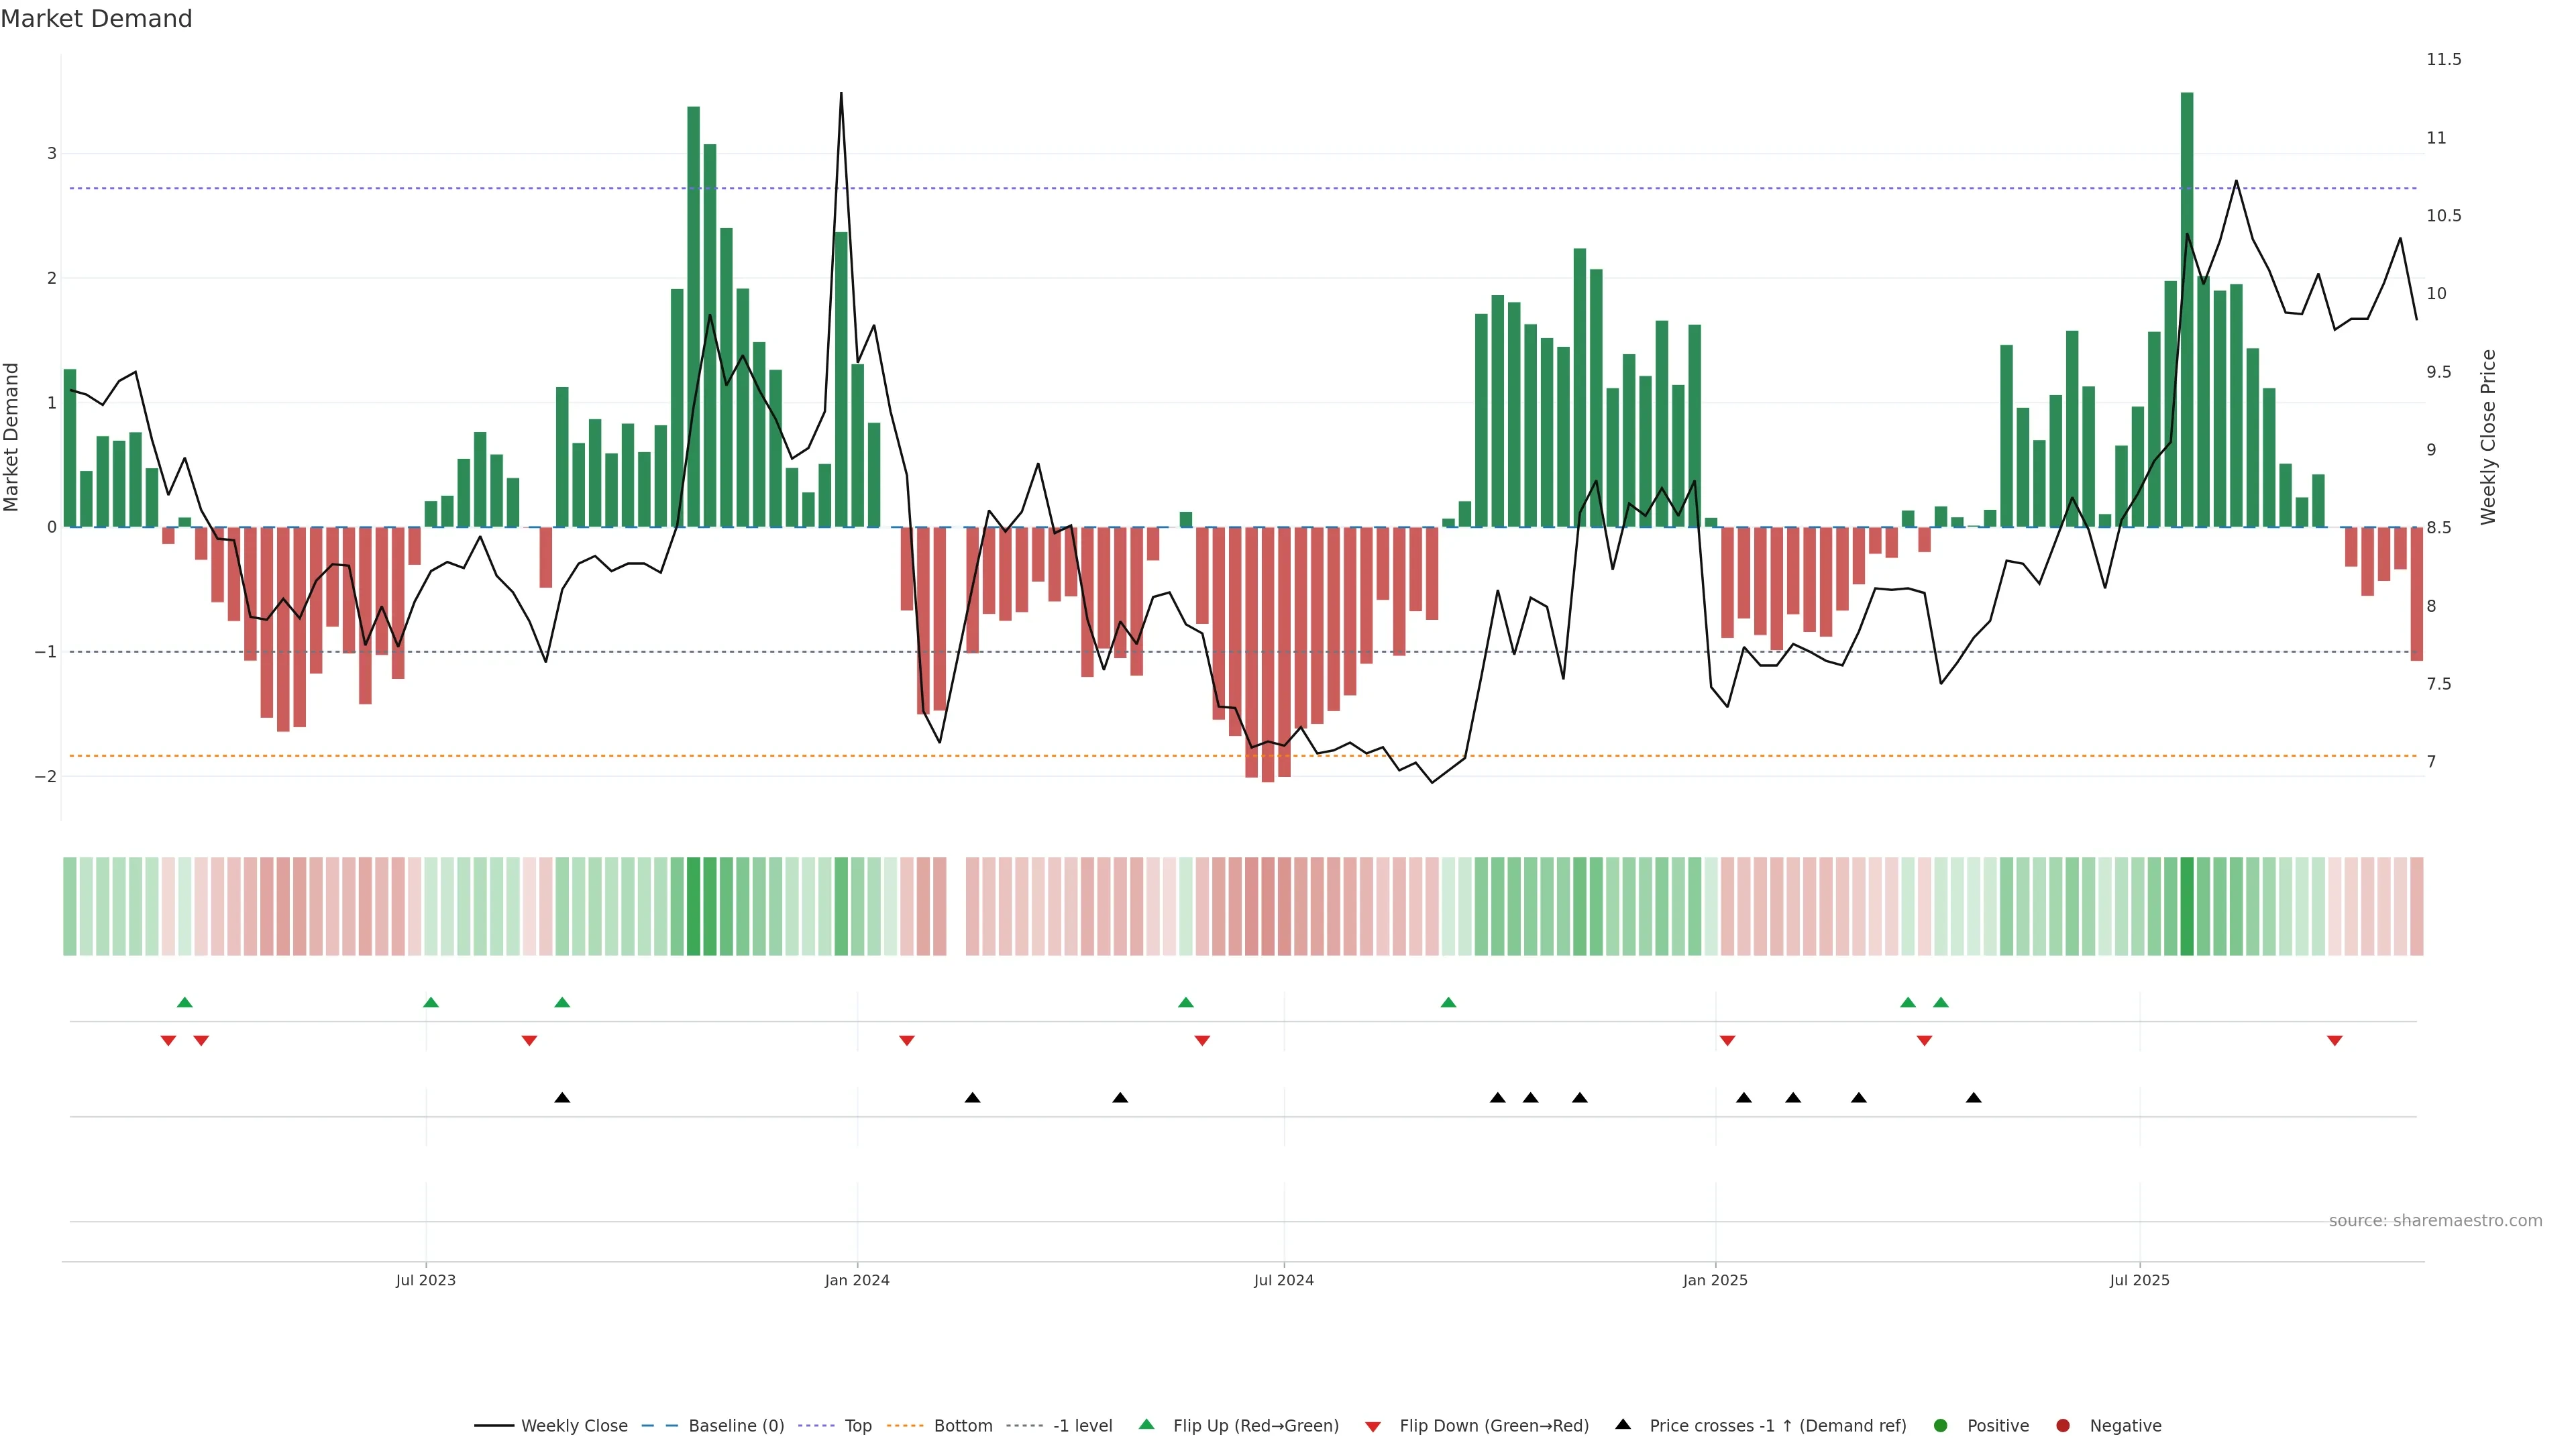
Task: Click the Market Demand chart title
Action: pyautogui.click(x=96, y=19)
